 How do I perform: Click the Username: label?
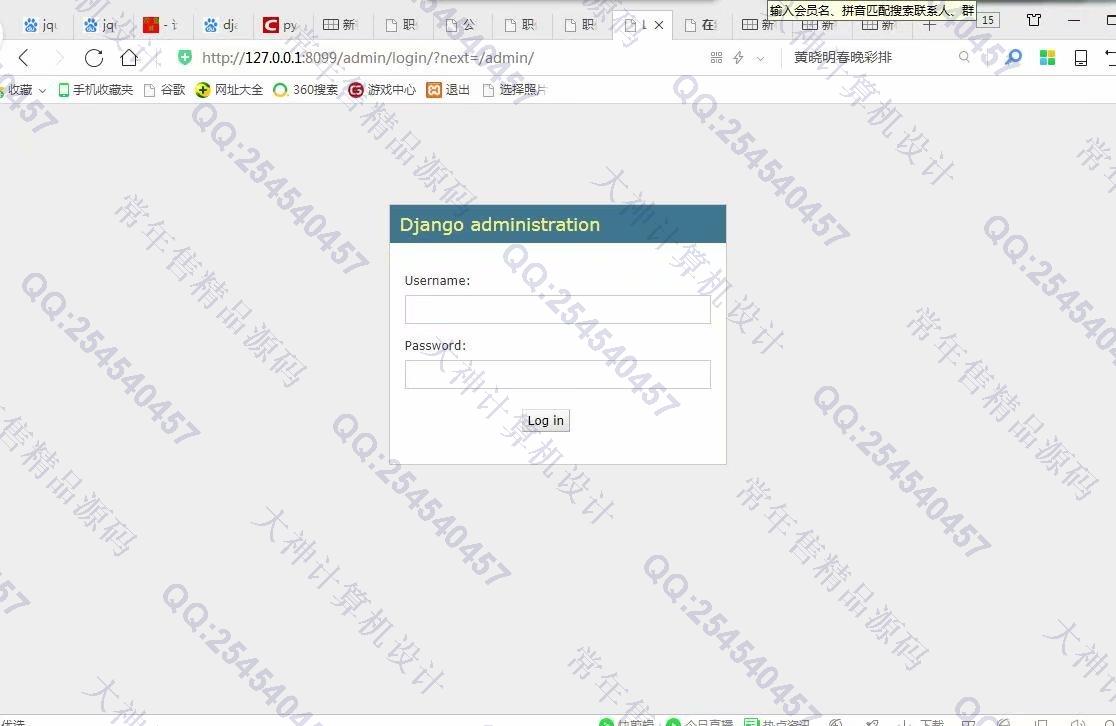point(438,280)
